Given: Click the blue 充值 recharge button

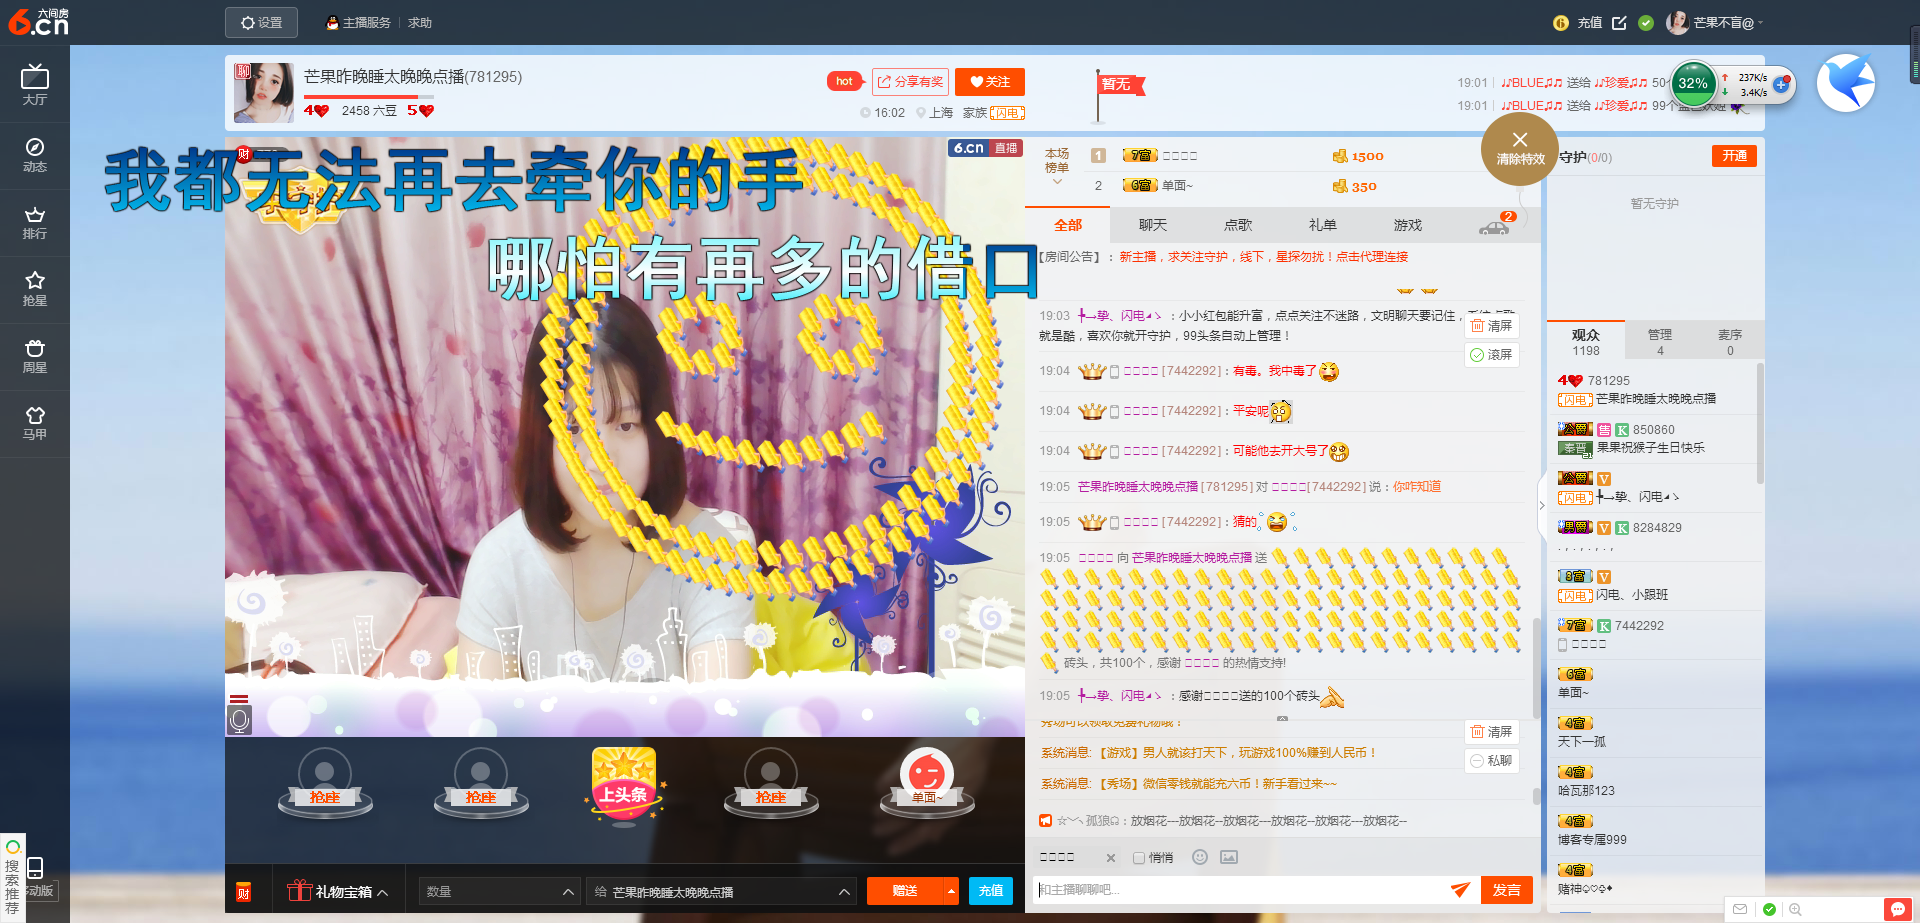Looking at the screenshot, I should pyautogui.click(x=990, y=891).
